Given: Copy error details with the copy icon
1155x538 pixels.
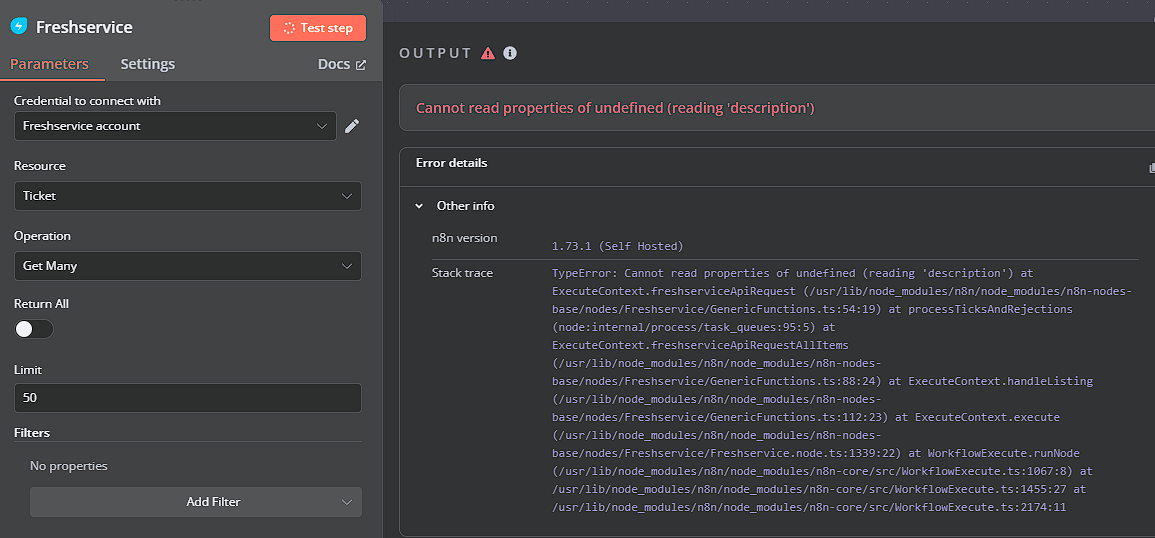Looking at the screenshot, I should (x=1151, y=168).
